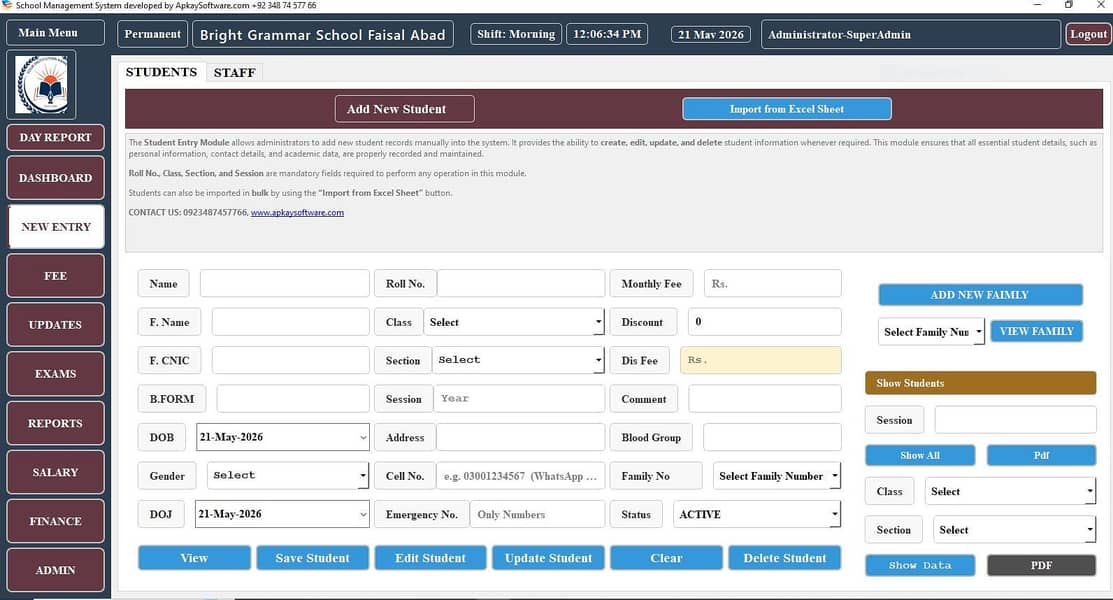This screenshot has height=600, width=1113.
Task: Click the Show All button
Action: [x=920, y=455]
